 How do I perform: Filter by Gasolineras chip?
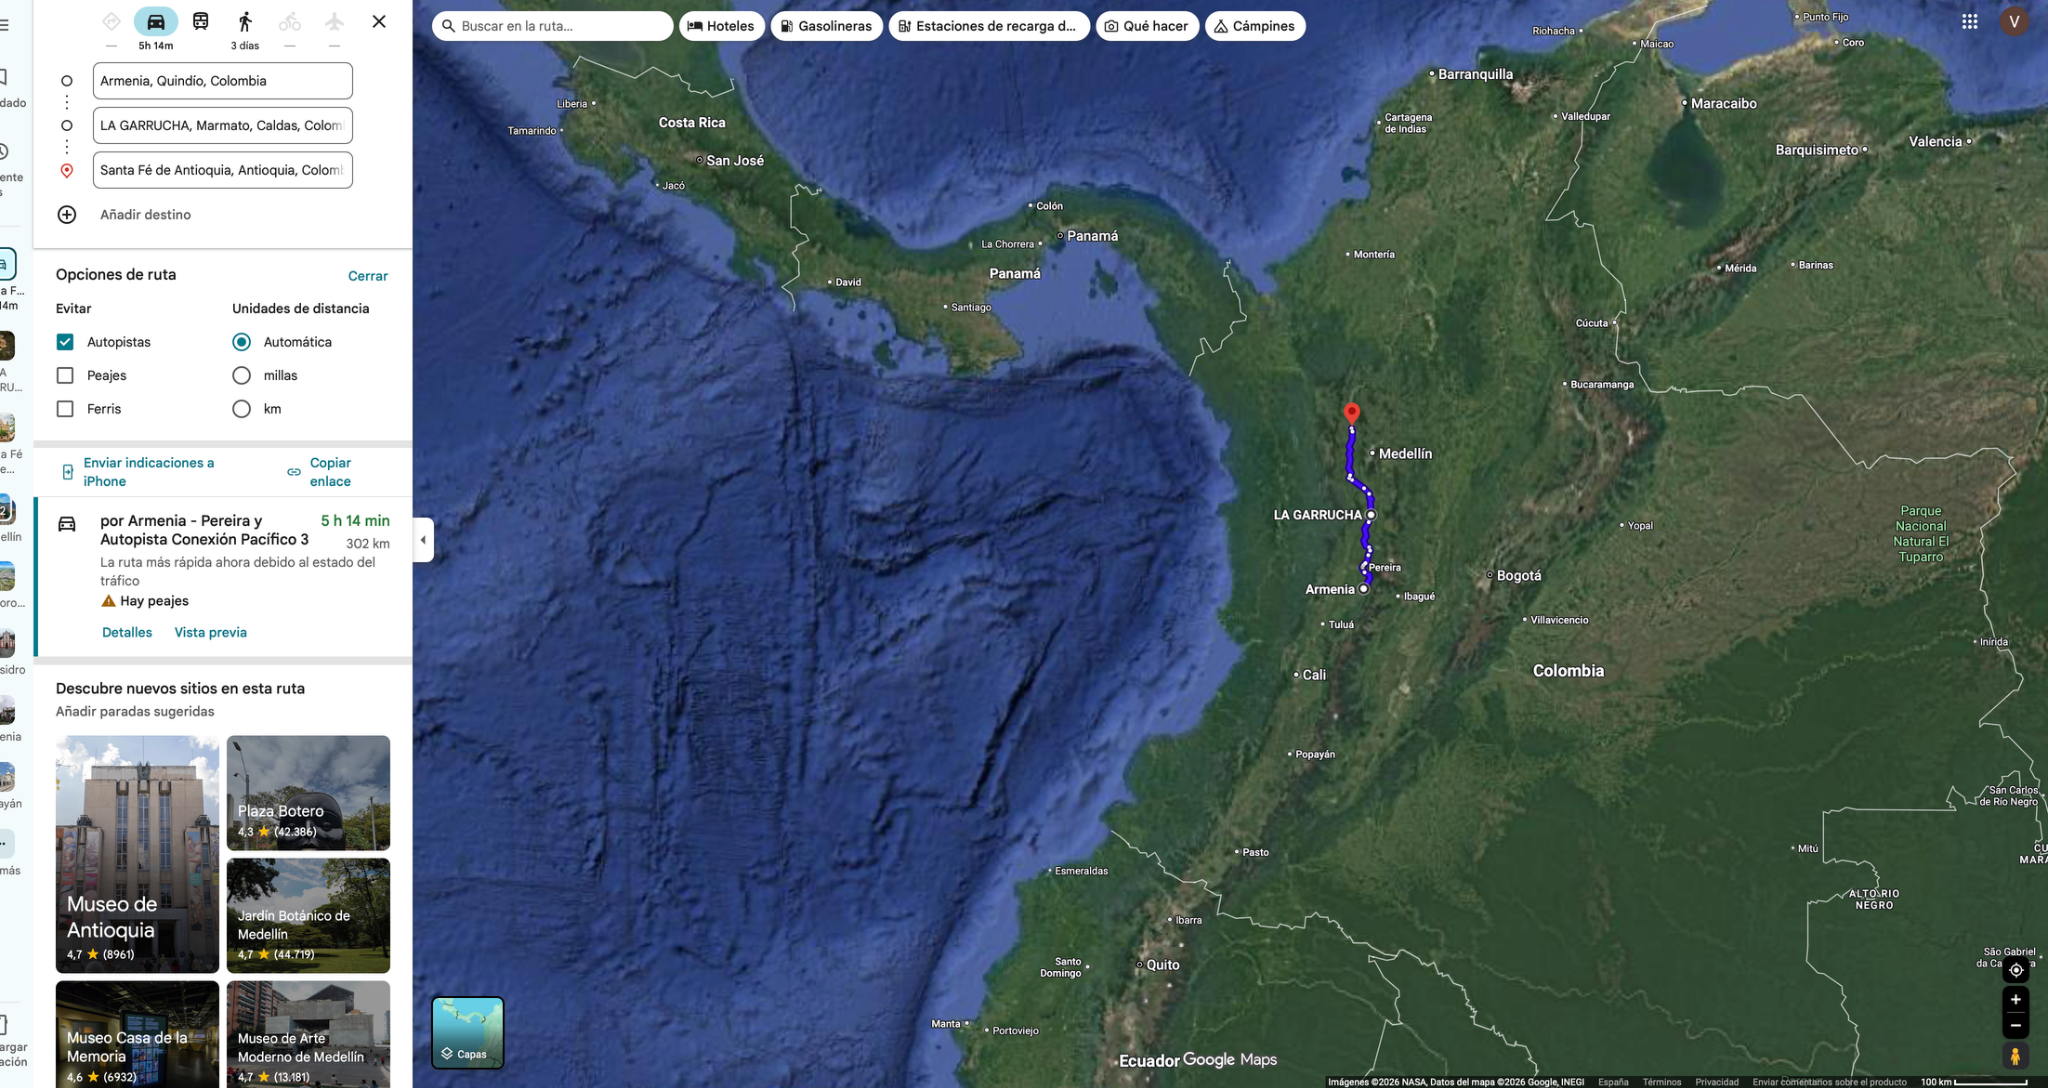pyautogui.click(x=826, y=26)
